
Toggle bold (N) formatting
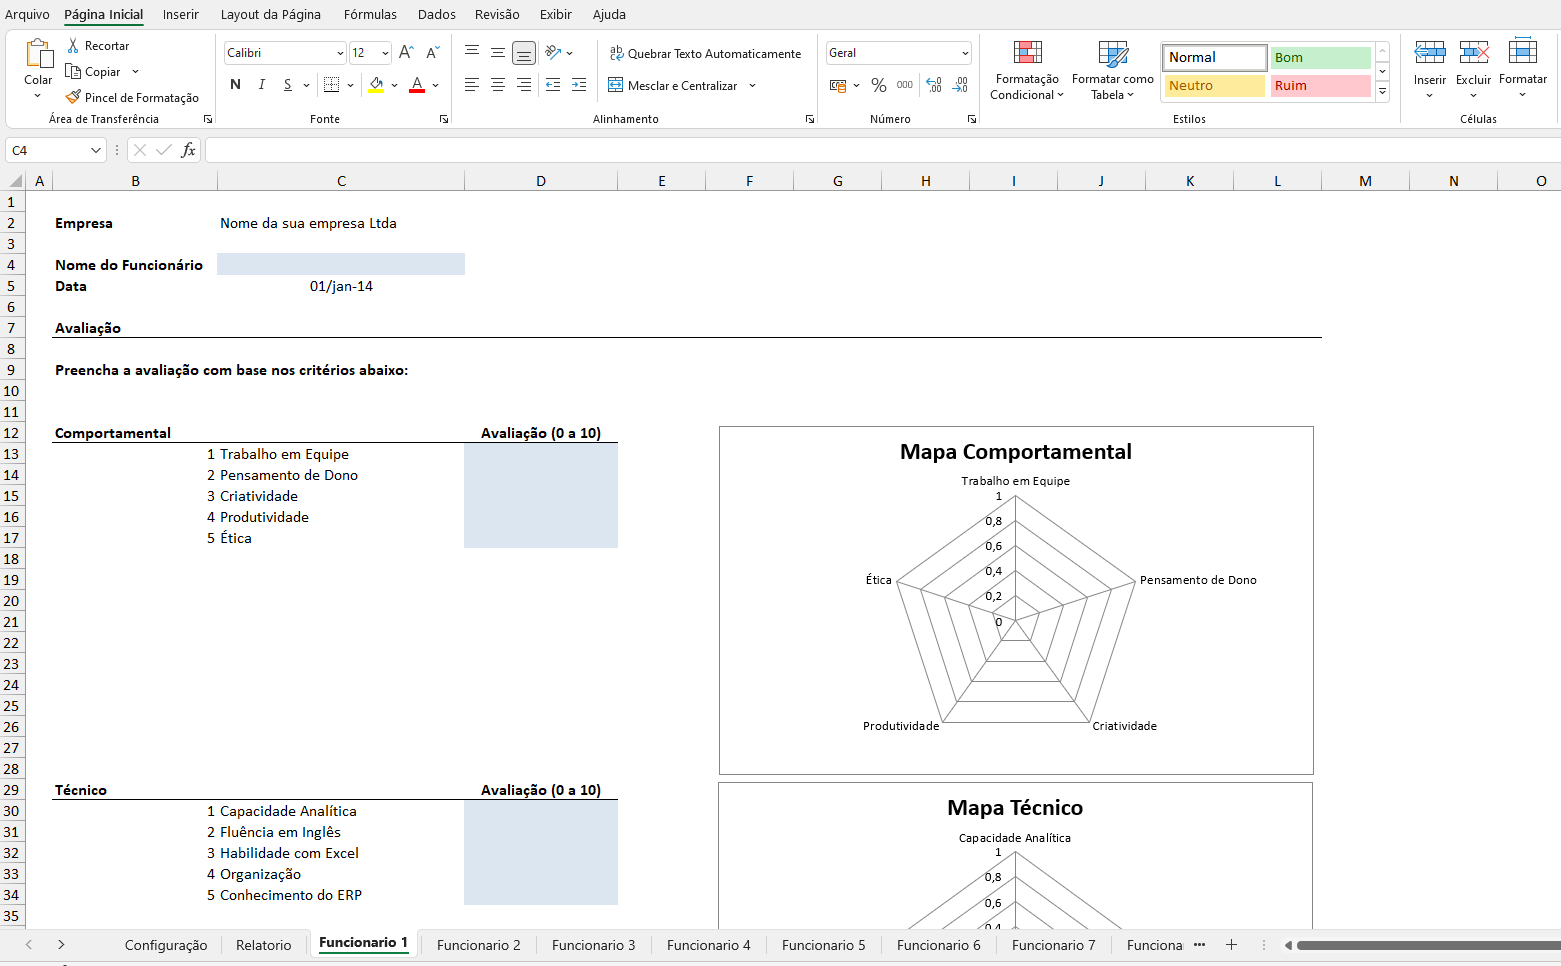(x=235, y=85)
